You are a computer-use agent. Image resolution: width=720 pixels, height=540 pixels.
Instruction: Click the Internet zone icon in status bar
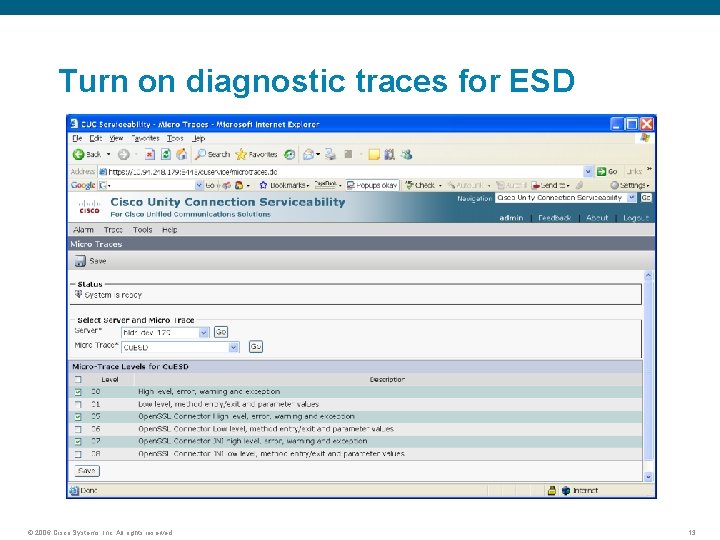click(x=566, y=490)
